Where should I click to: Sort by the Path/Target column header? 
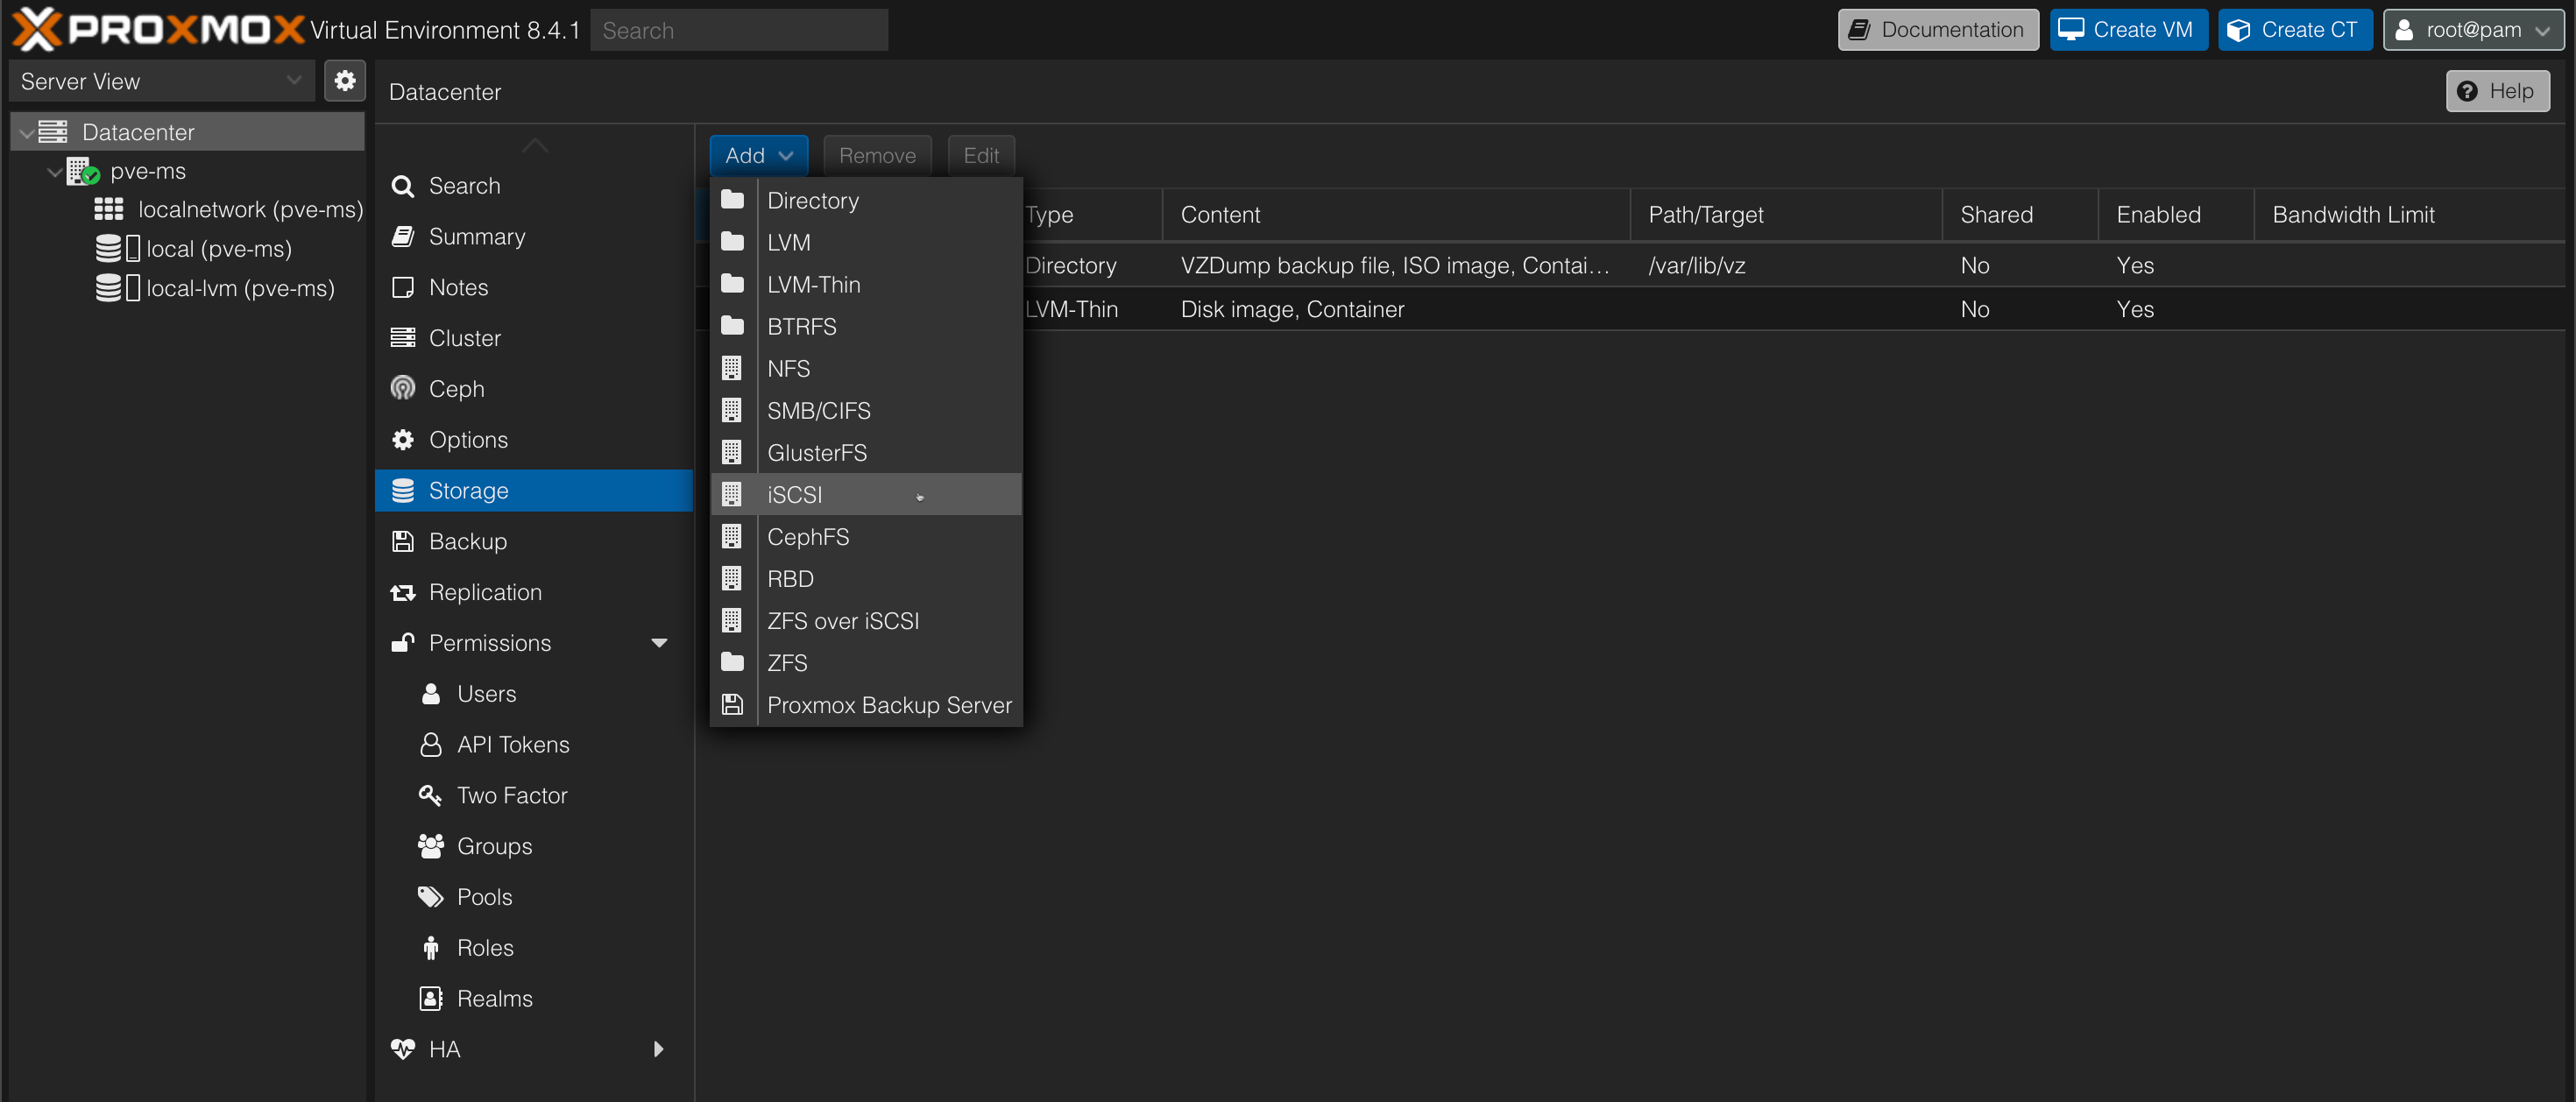point(1785,214)
